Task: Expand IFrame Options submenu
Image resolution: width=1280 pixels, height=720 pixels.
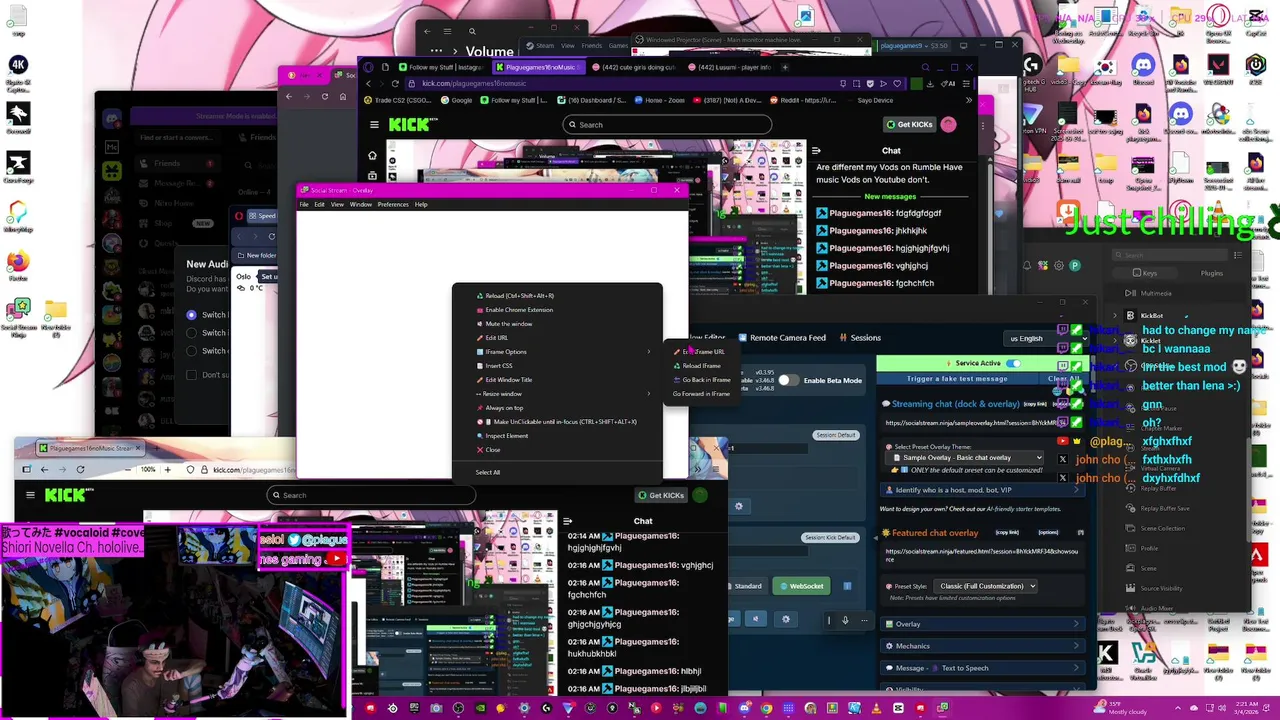Action: point(557,352)
